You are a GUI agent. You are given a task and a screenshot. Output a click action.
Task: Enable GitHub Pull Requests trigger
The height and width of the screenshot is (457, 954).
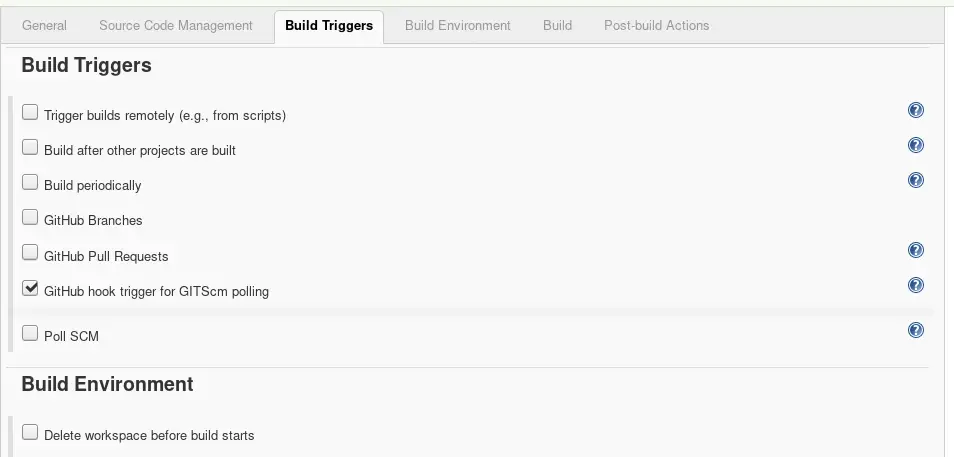tap(30, 253)
